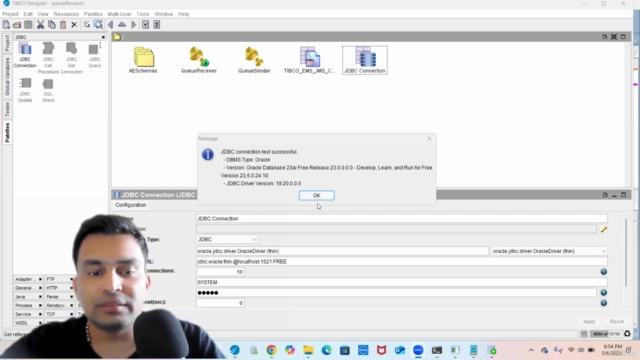Viewport: 640px width, 360px height.
Task: Open the Connection Type JDBC dropdown
Action: pos(227,240)
